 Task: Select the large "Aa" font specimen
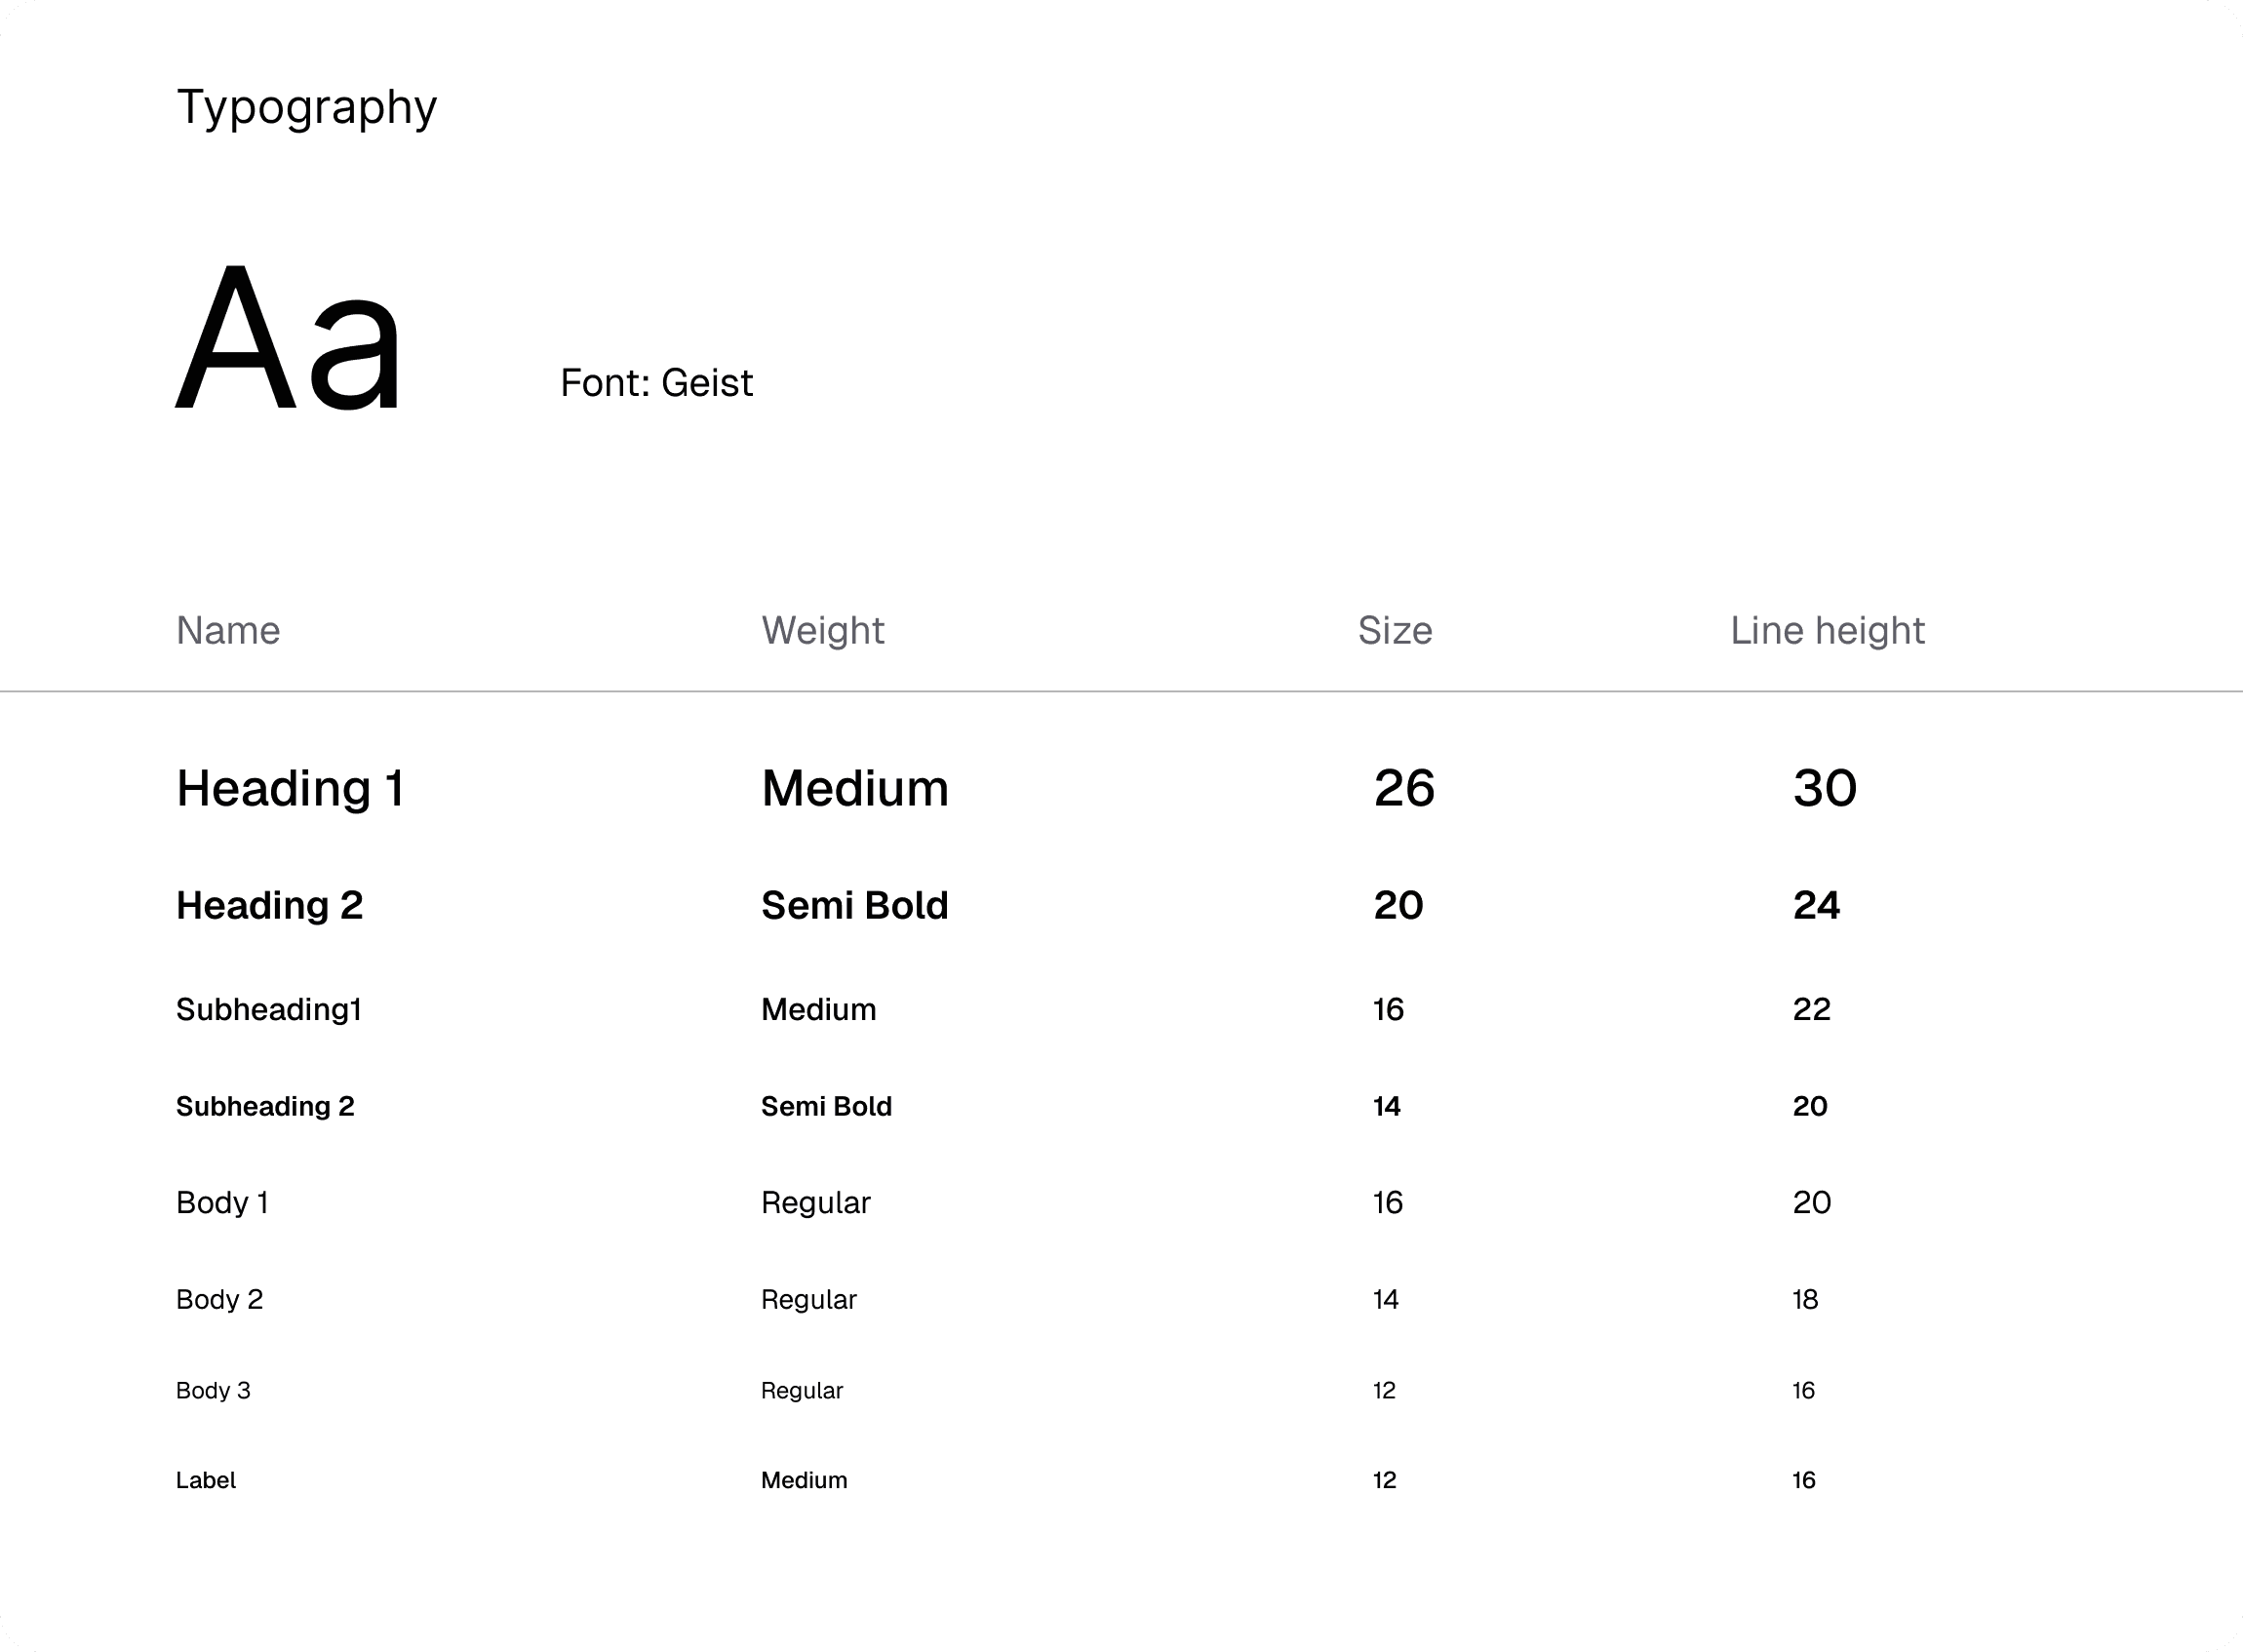pyautogui.click(x=288, y=338)
